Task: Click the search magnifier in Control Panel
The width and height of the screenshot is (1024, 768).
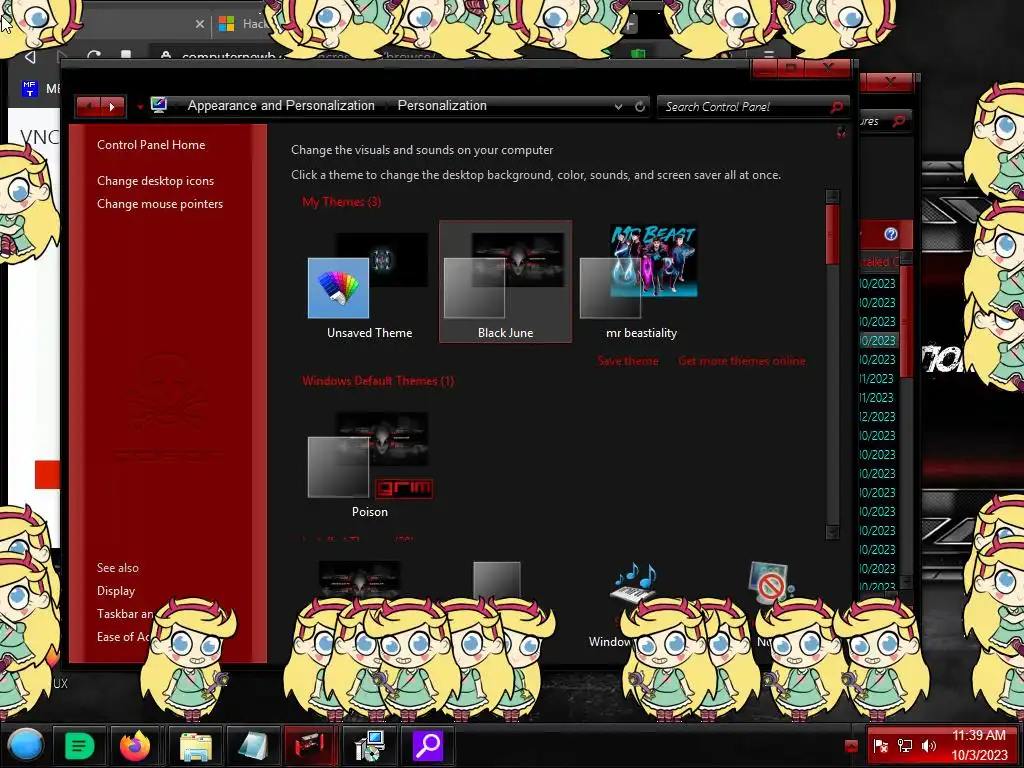Action: tap(837, 106)
